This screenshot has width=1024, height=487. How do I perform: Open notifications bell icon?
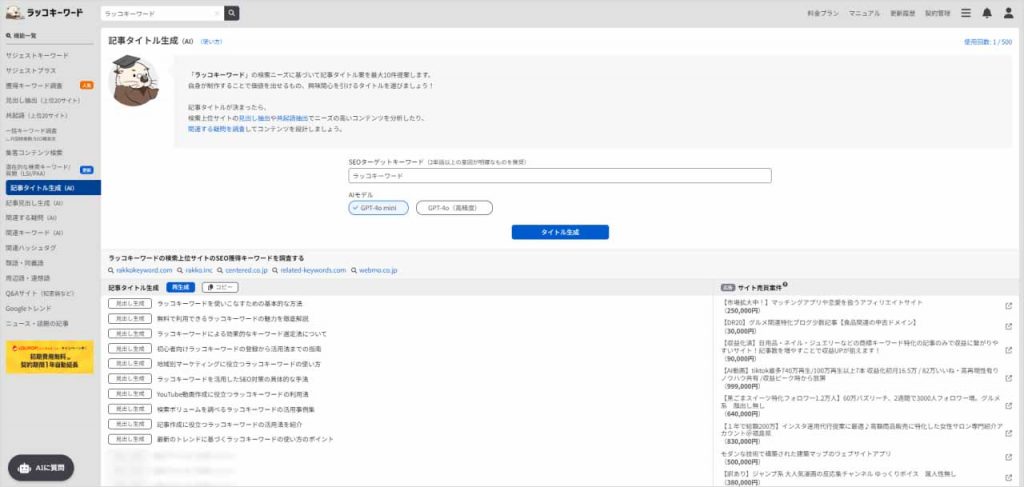(987, 13)
